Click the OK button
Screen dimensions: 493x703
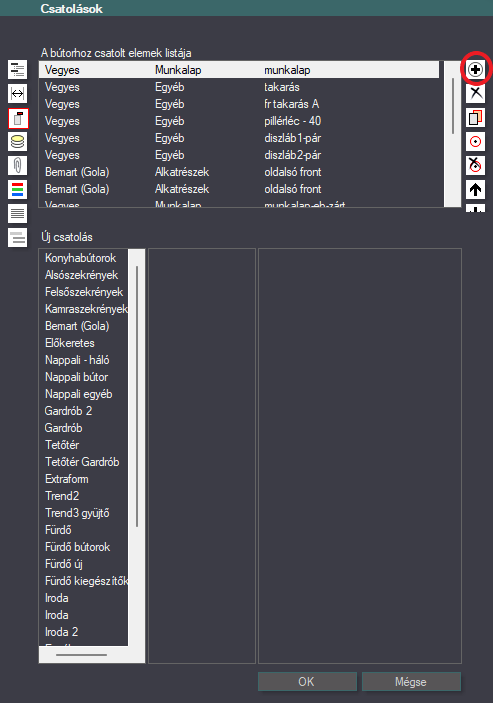coord(307,681)
